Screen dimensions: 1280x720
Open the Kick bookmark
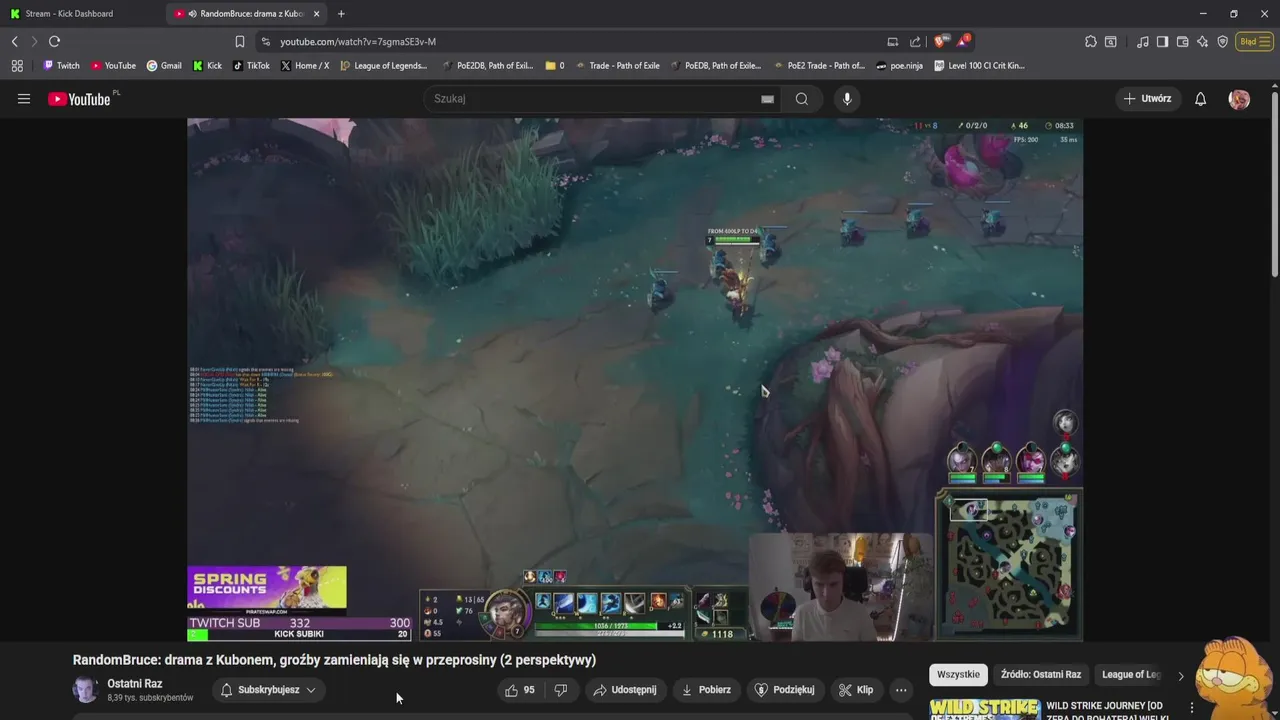point(207,65)
